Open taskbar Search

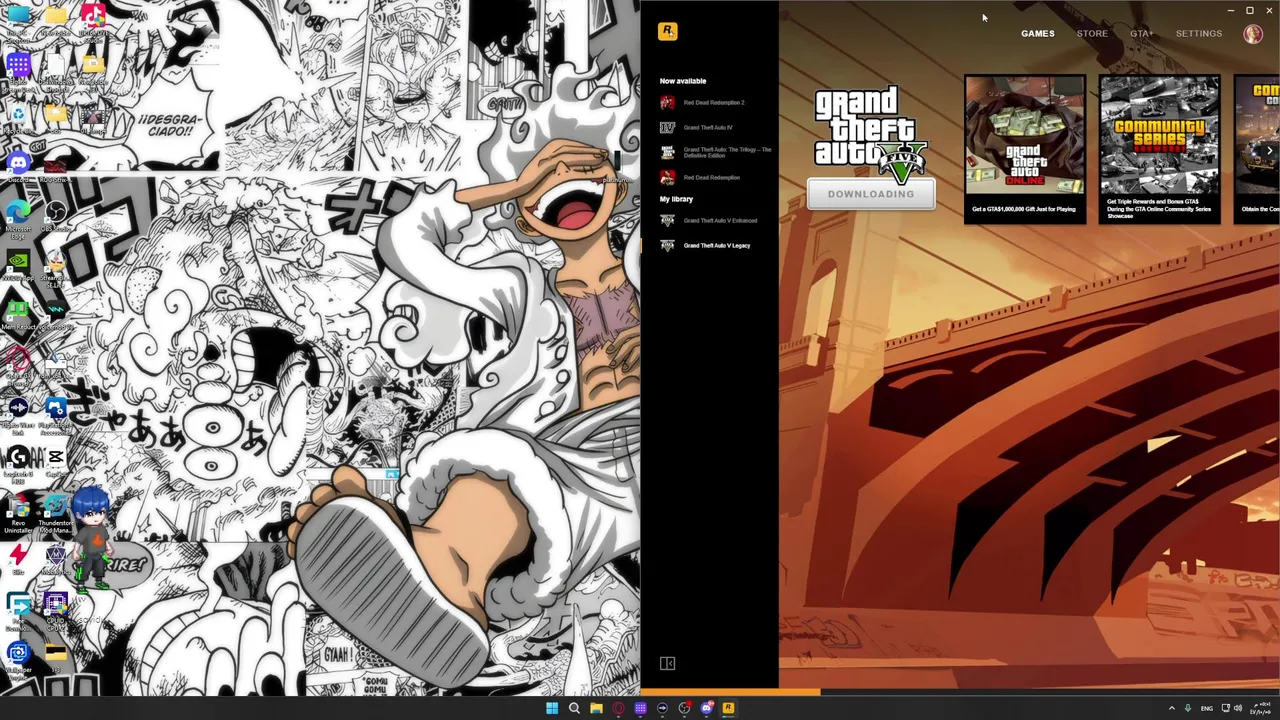click(574, 708)
